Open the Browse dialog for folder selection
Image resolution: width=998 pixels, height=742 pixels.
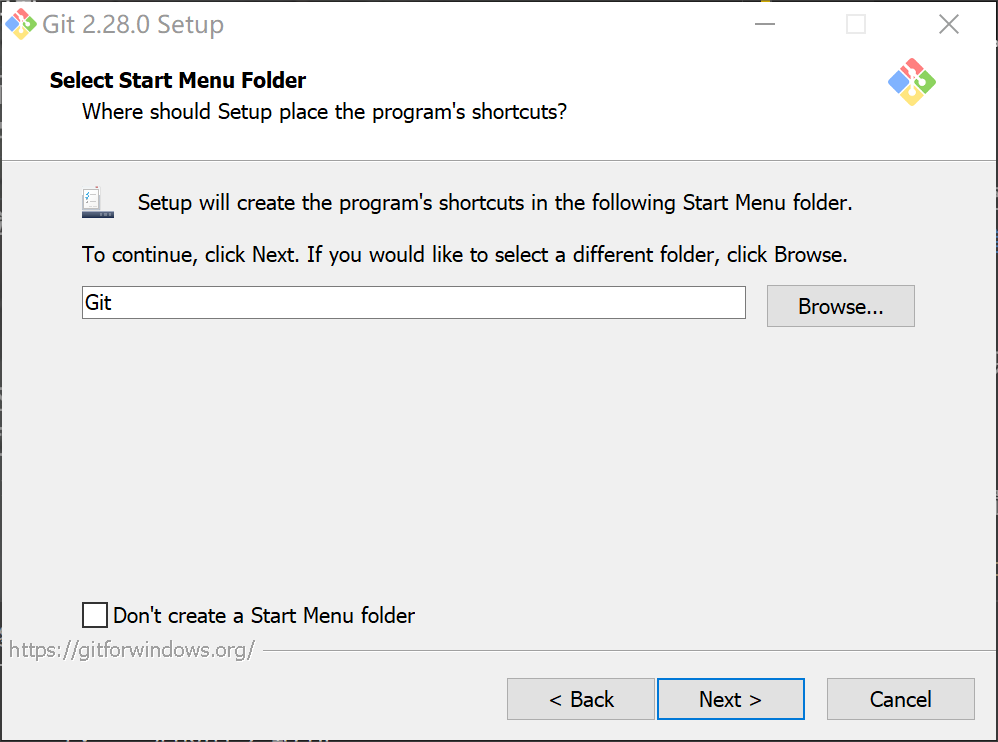840,305
